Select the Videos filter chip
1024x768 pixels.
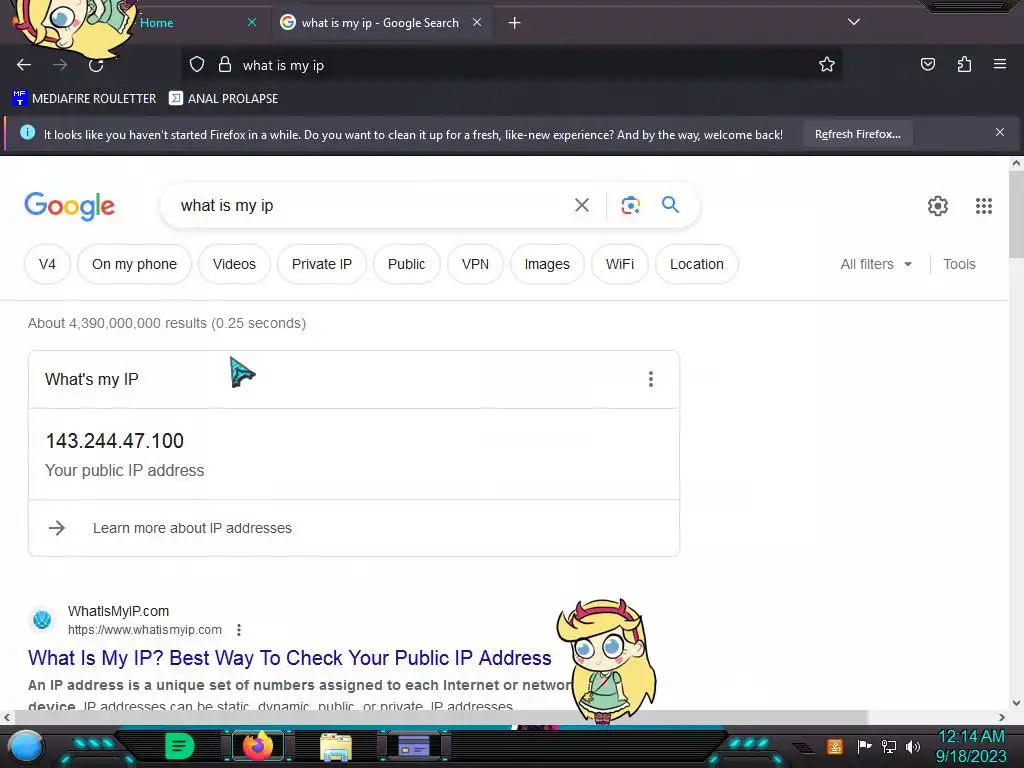point(234,264)
